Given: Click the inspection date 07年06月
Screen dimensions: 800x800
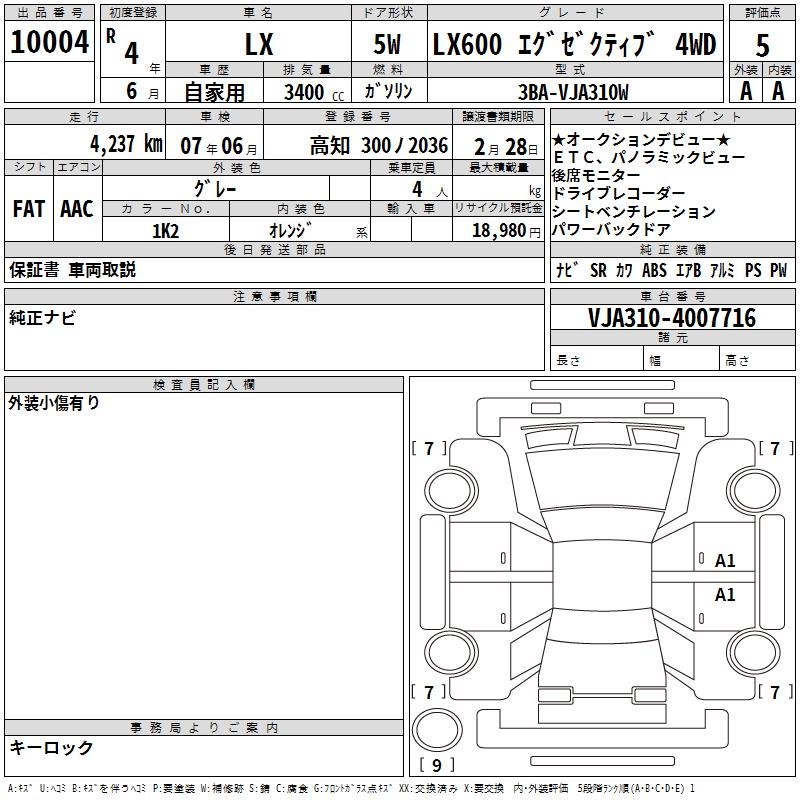Looking at the screenshot, I should click(x=219, y=146).
